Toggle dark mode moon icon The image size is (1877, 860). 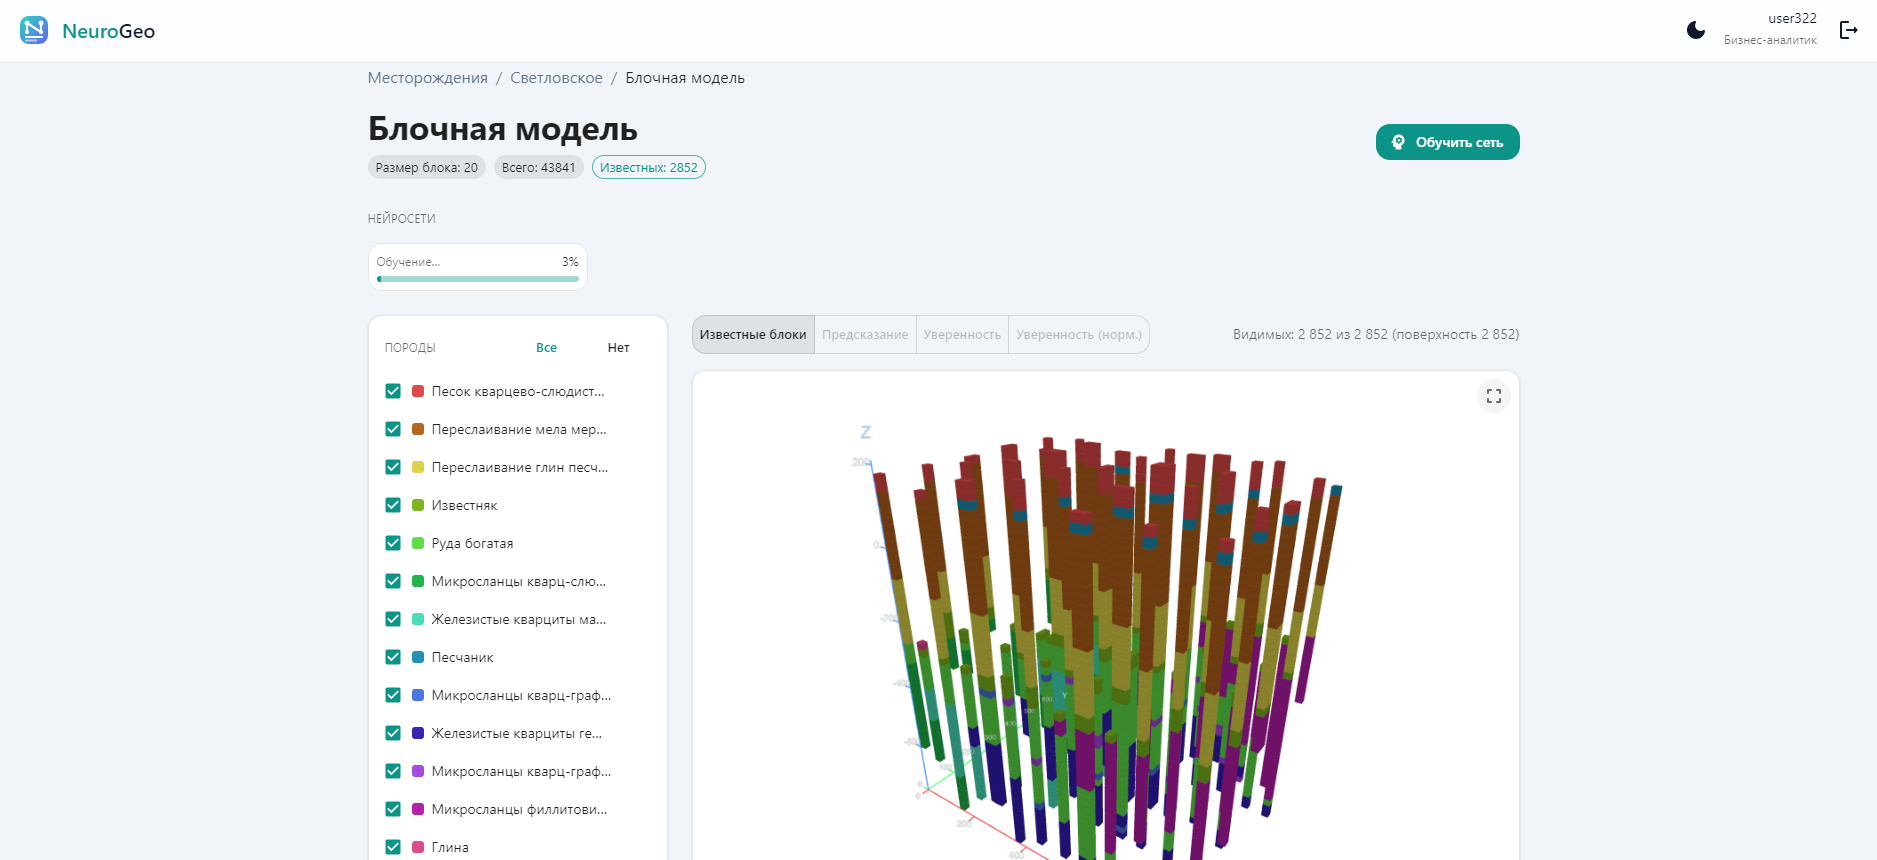(x=1696, y=30)
